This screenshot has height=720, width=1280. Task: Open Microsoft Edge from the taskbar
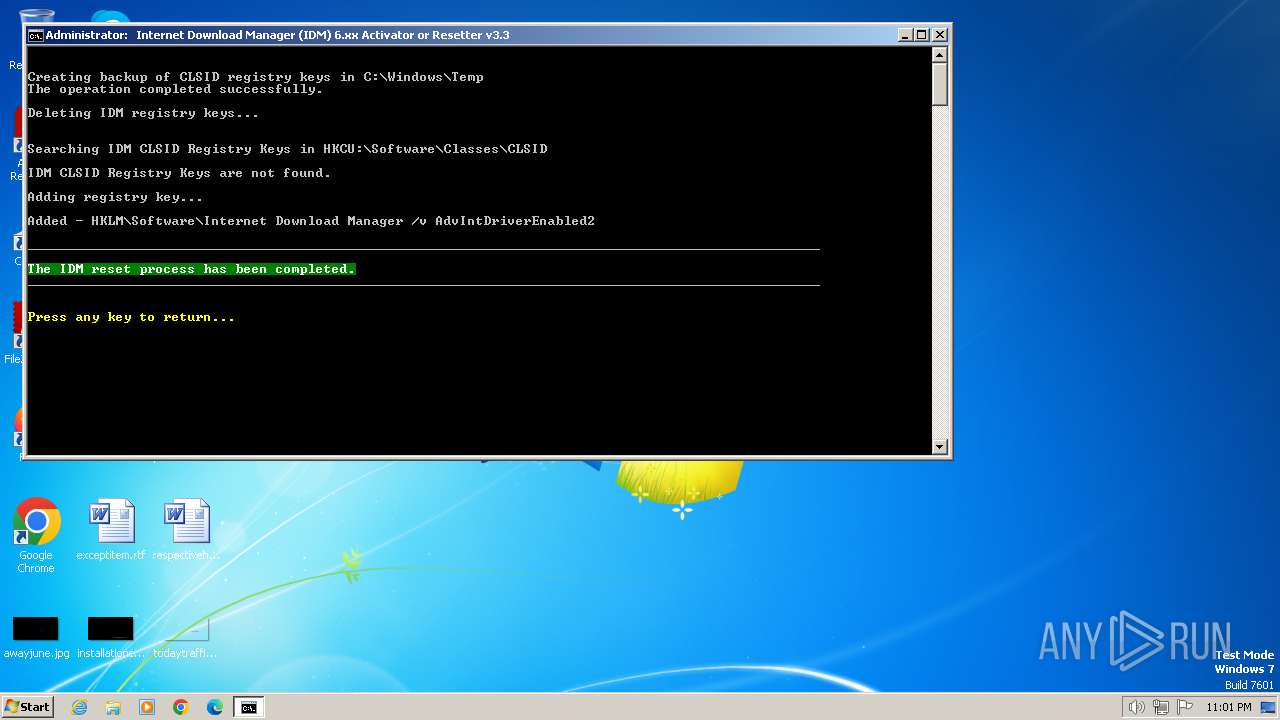215,707
